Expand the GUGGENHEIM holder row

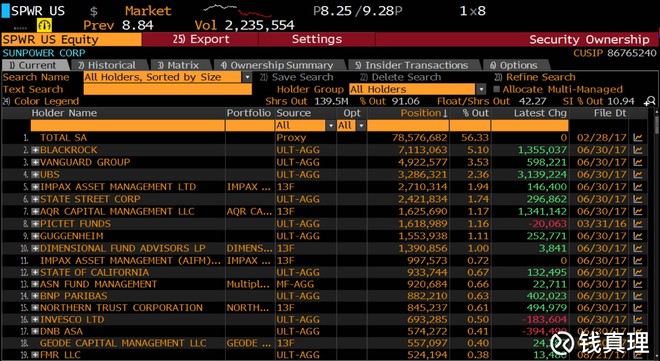35,236
